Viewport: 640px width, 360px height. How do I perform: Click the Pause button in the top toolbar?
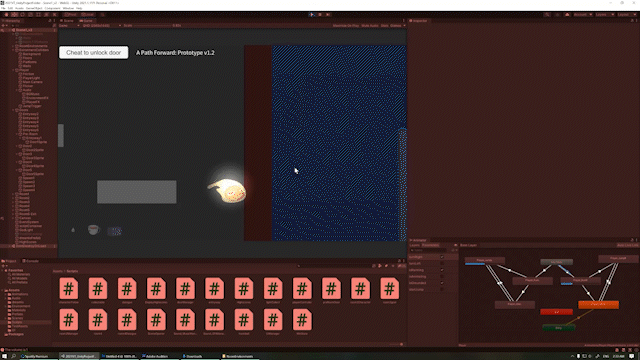pyautogui.click(x=320, y=15)
